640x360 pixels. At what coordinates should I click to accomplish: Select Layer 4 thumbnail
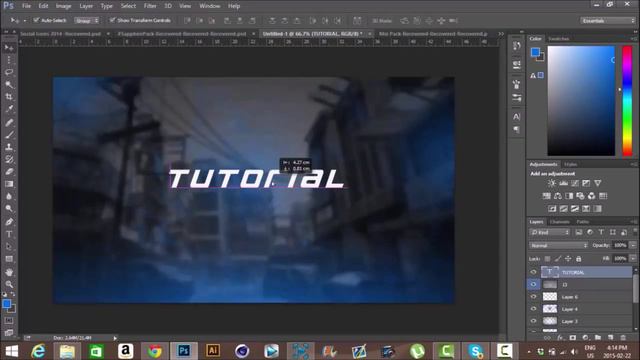click(x=550, y=309)
